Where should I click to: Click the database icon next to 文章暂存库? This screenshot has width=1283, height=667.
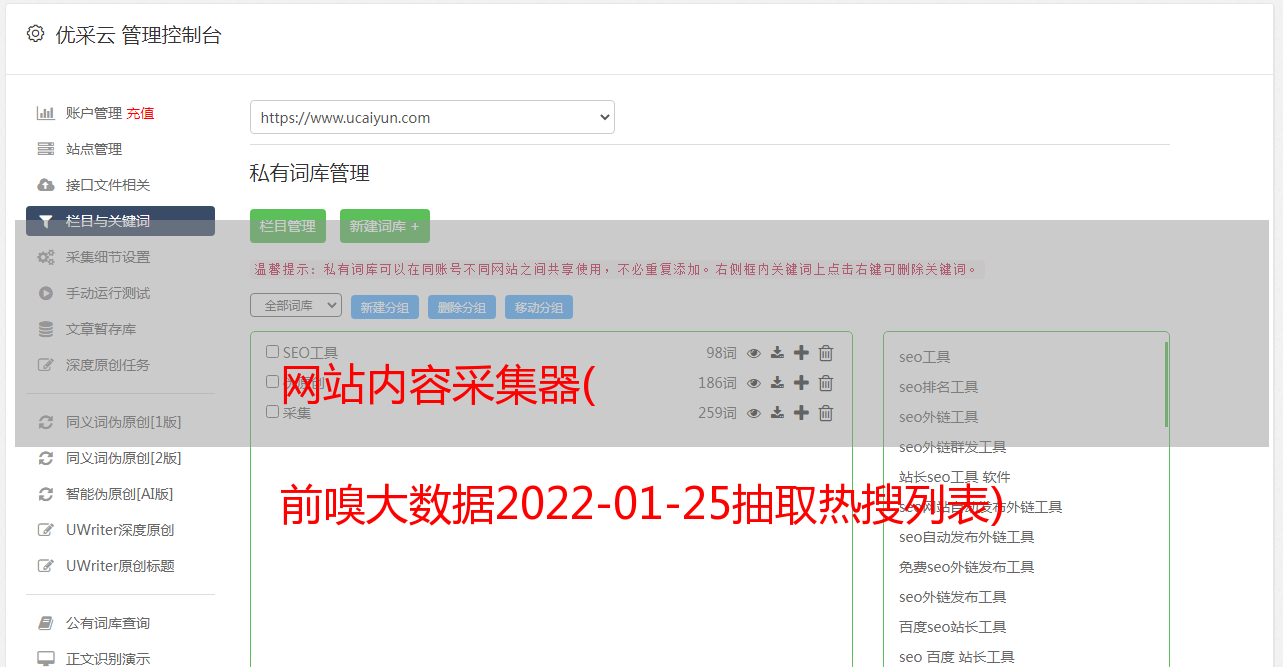tap(45, 329)
